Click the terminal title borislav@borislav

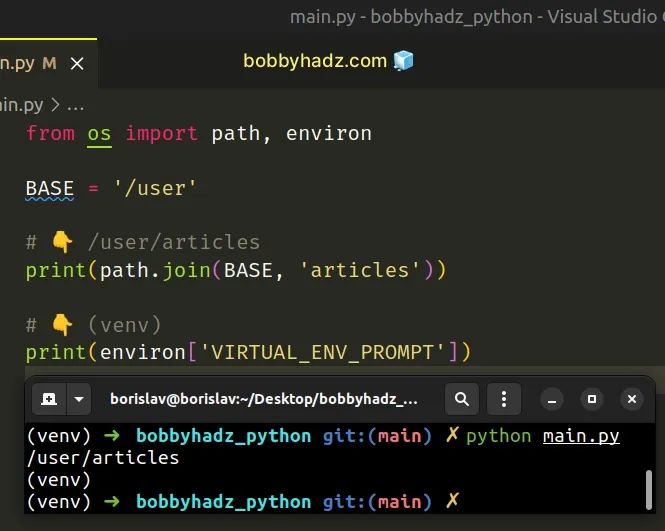point(264,399)
